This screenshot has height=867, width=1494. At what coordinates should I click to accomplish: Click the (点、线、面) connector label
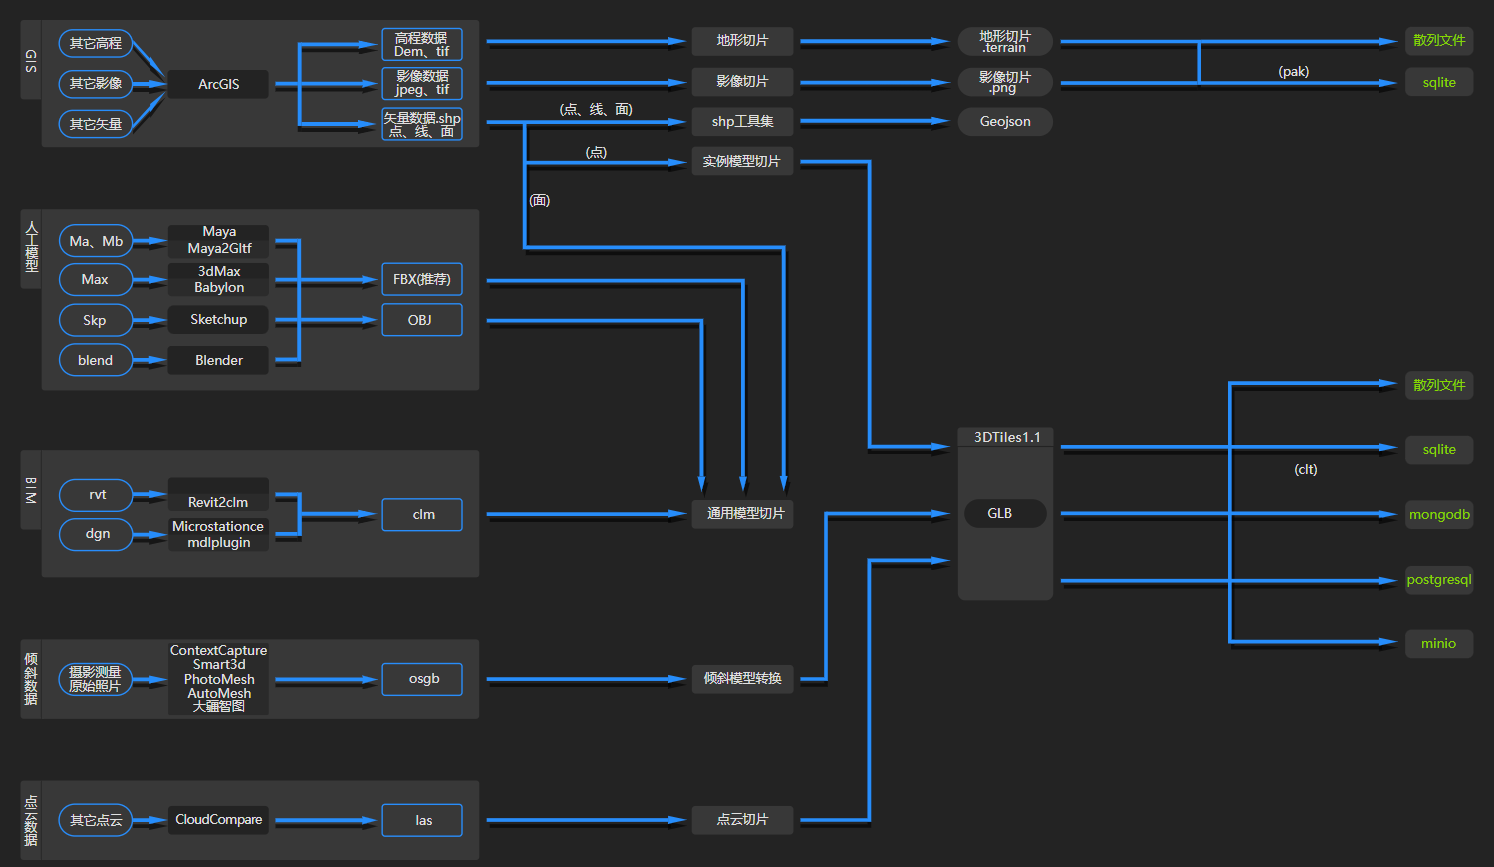(x=596, y=109)
